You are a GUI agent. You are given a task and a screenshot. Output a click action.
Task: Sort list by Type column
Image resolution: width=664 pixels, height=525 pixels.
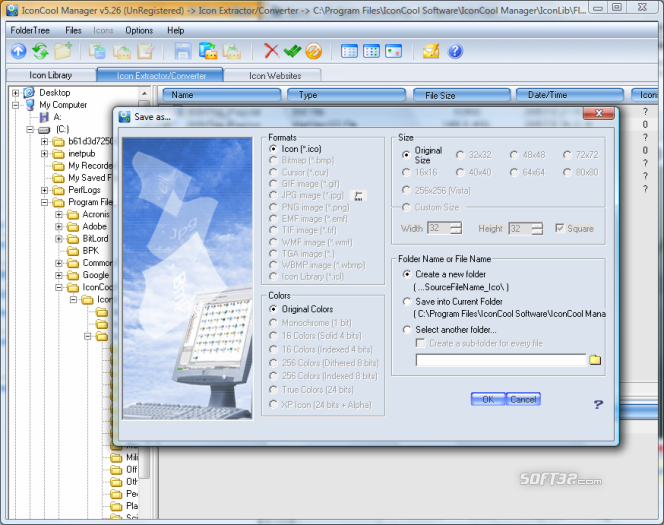pos(346,95)
